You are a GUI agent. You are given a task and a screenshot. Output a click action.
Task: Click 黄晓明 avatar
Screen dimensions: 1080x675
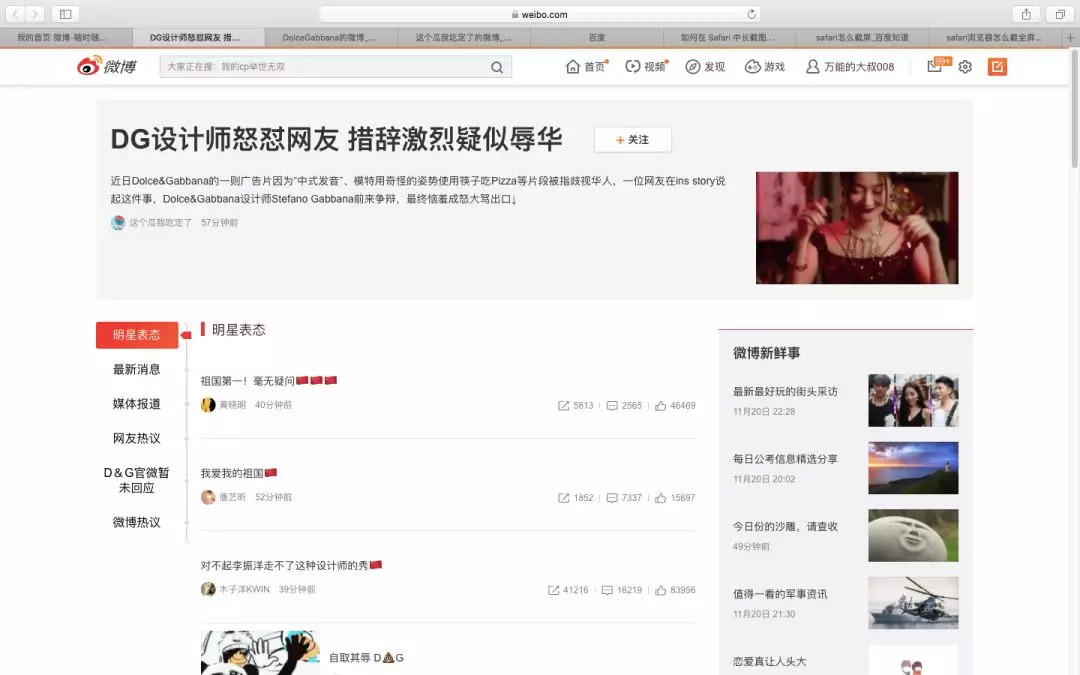[x=208, y=405]
